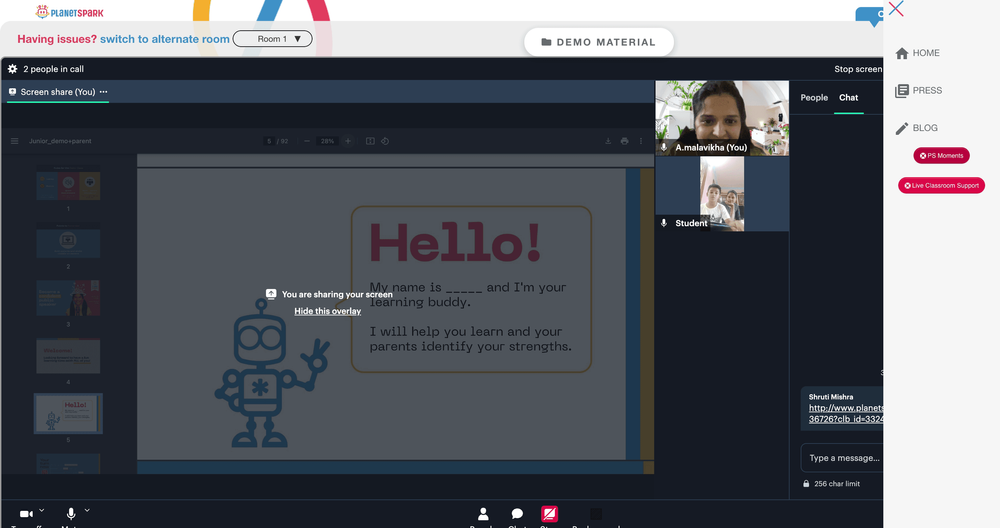The image size is (1000, 528).
Task: Zoom in the PDF with plus icon
Action: [348, 141]
